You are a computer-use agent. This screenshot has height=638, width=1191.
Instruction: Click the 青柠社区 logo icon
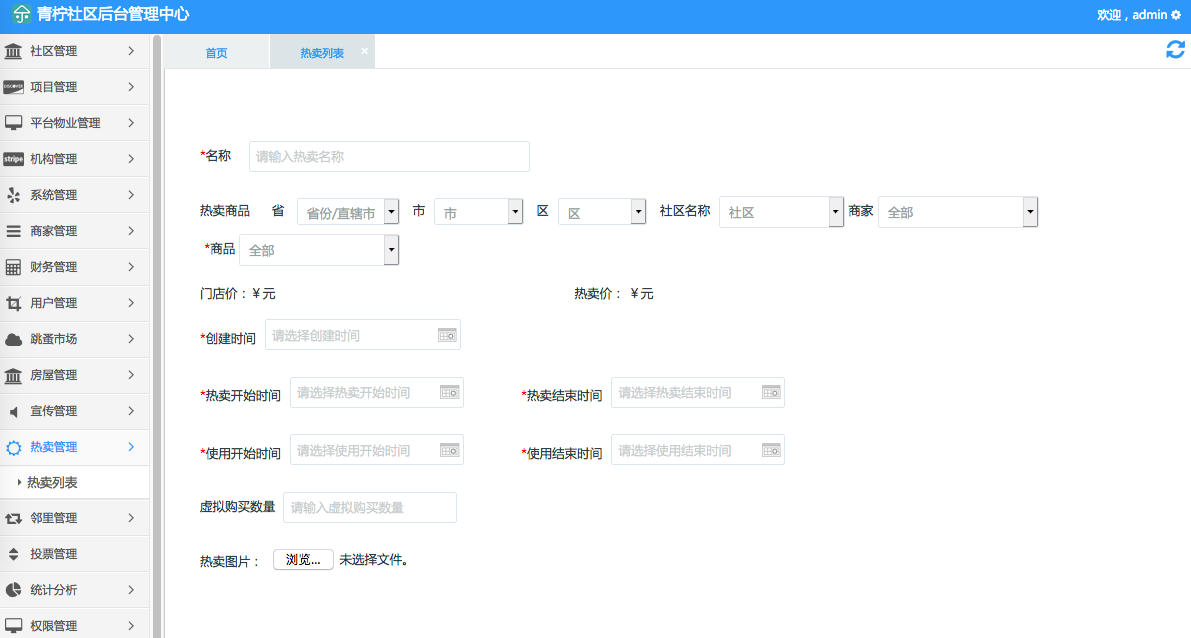tap(21, 14)
